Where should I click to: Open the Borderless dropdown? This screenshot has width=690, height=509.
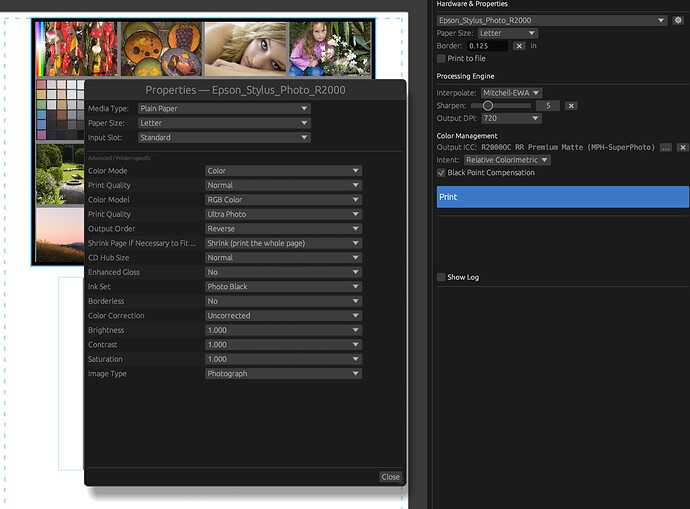click(283, 301)
